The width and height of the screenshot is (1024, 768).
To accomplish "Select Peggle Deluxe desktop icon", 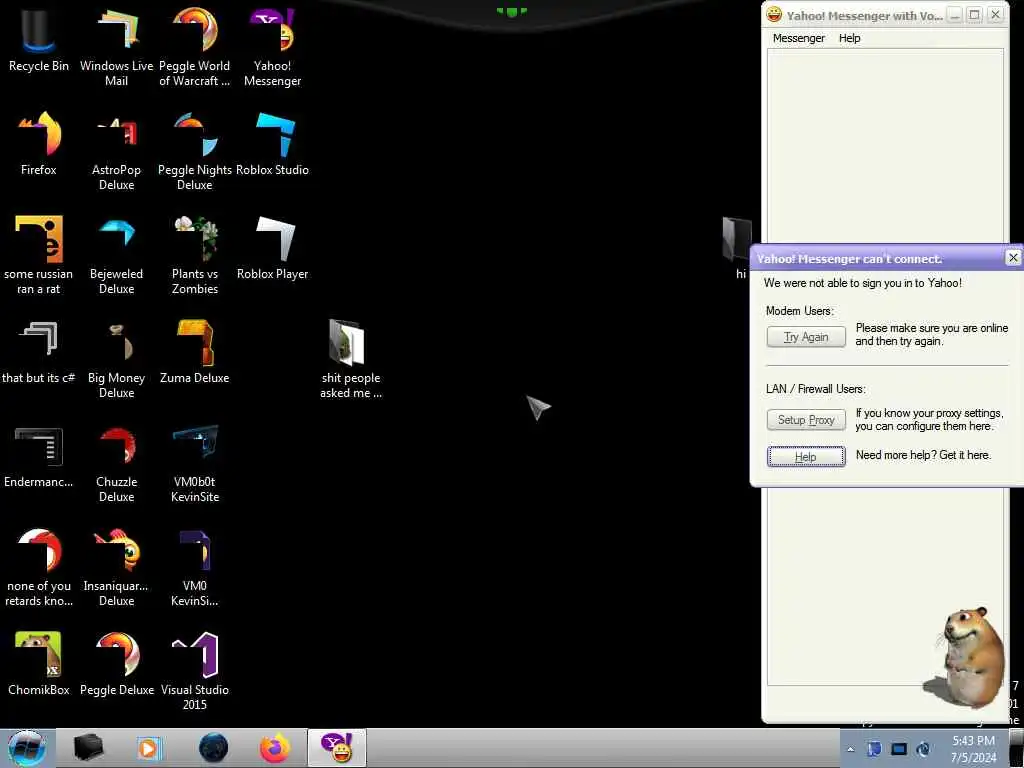I will coord(116,664).
